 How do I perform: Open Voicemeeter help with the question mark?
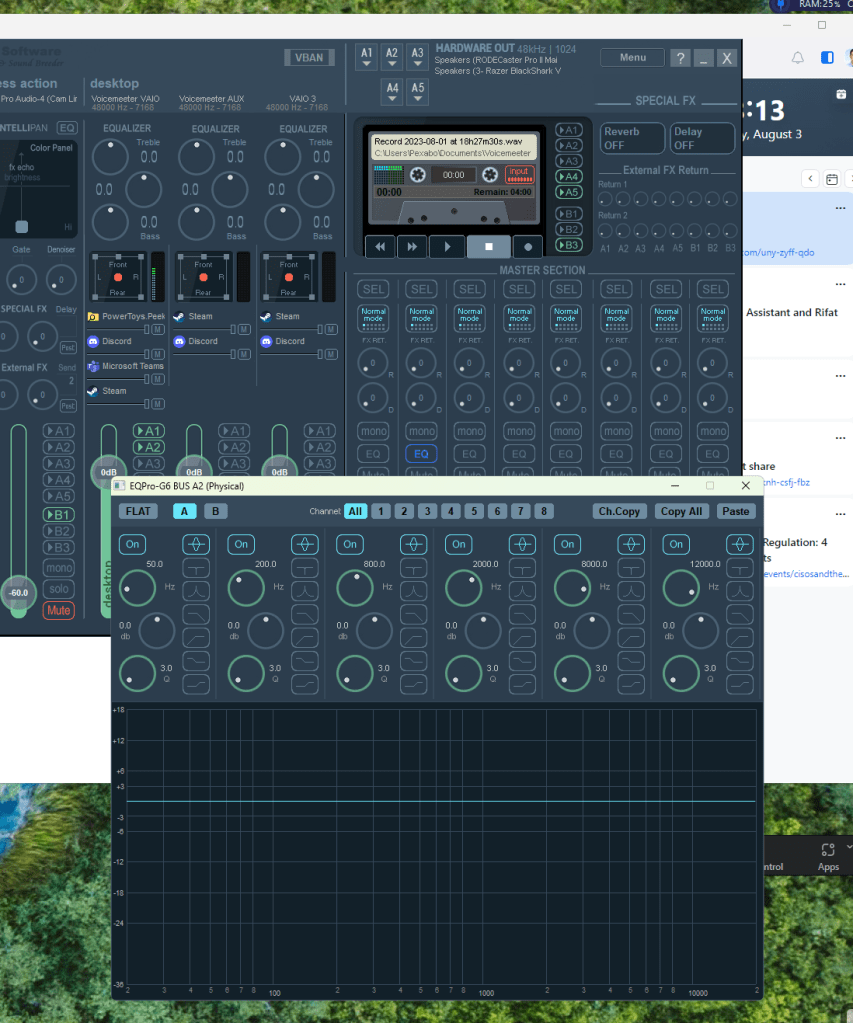coord(680,58)
